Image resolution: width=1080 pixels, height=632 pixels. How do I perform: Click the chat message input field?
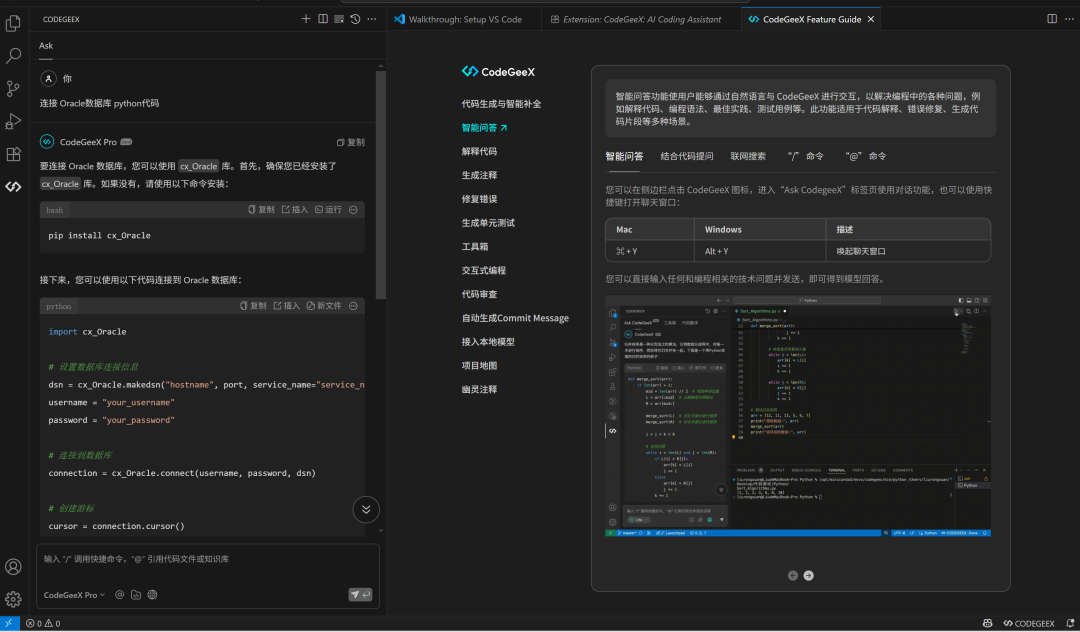click(x=207, y=559)
